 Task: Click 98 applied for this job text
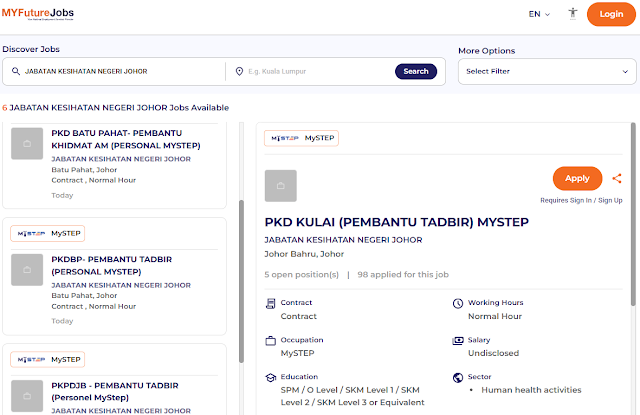point(403,275)
